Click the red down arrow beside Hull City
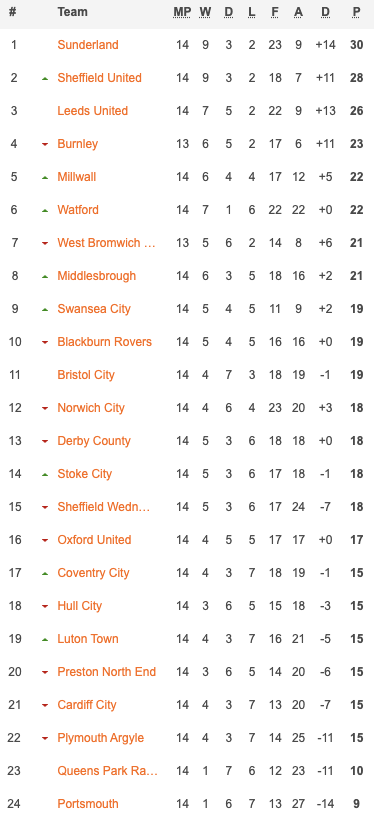Viewport: 374px width, 820px height. point(45,606)
